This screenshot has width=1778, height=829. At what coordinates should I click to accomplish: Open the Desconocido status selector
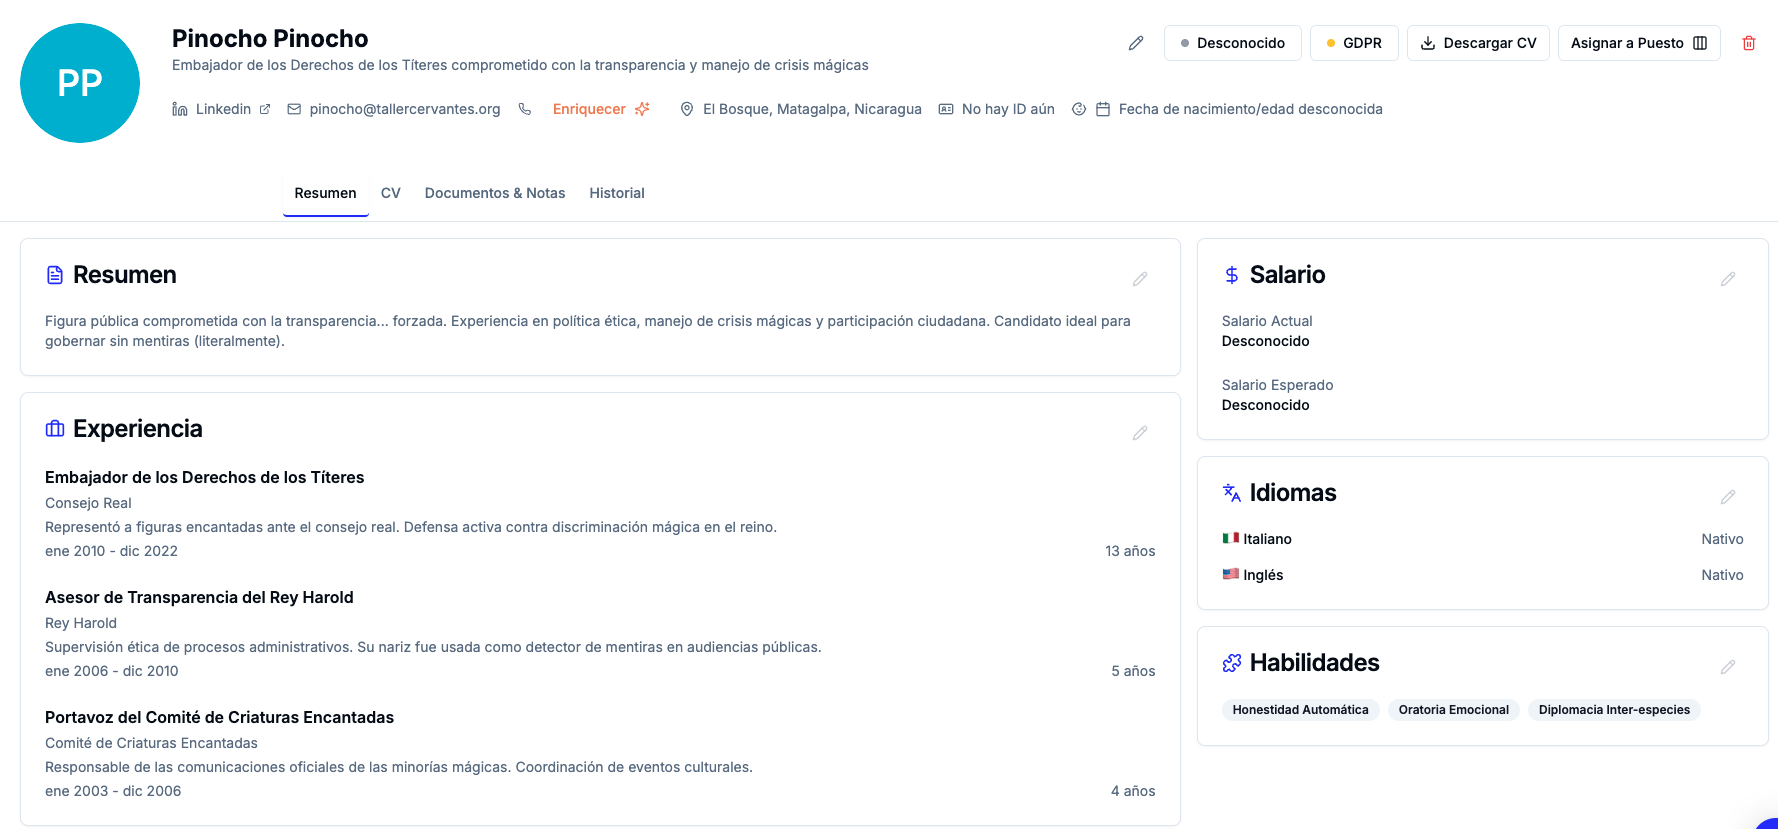click(x=1232, y=43)
